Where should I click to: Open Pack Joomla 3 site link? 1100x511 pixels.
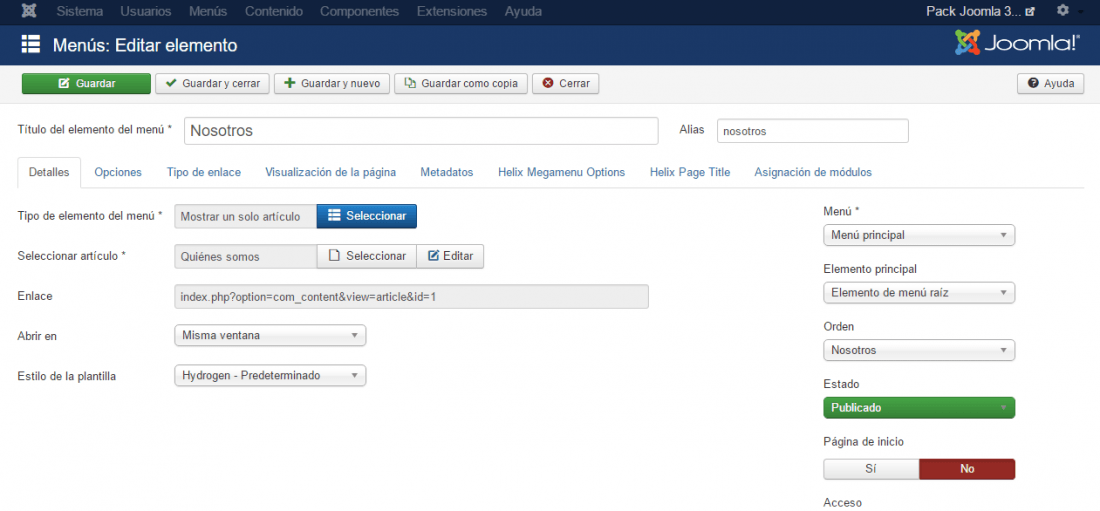click(x=980, y=11)
